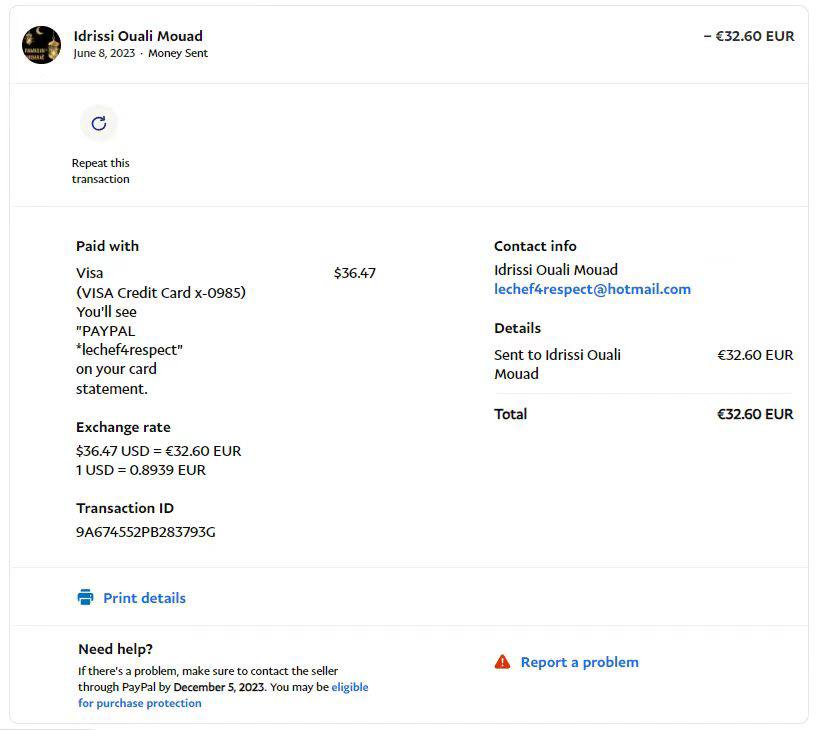Click the "Need help?" heading
The height and width of the screenshot is (730, 819).
click(x=115, y=649)
